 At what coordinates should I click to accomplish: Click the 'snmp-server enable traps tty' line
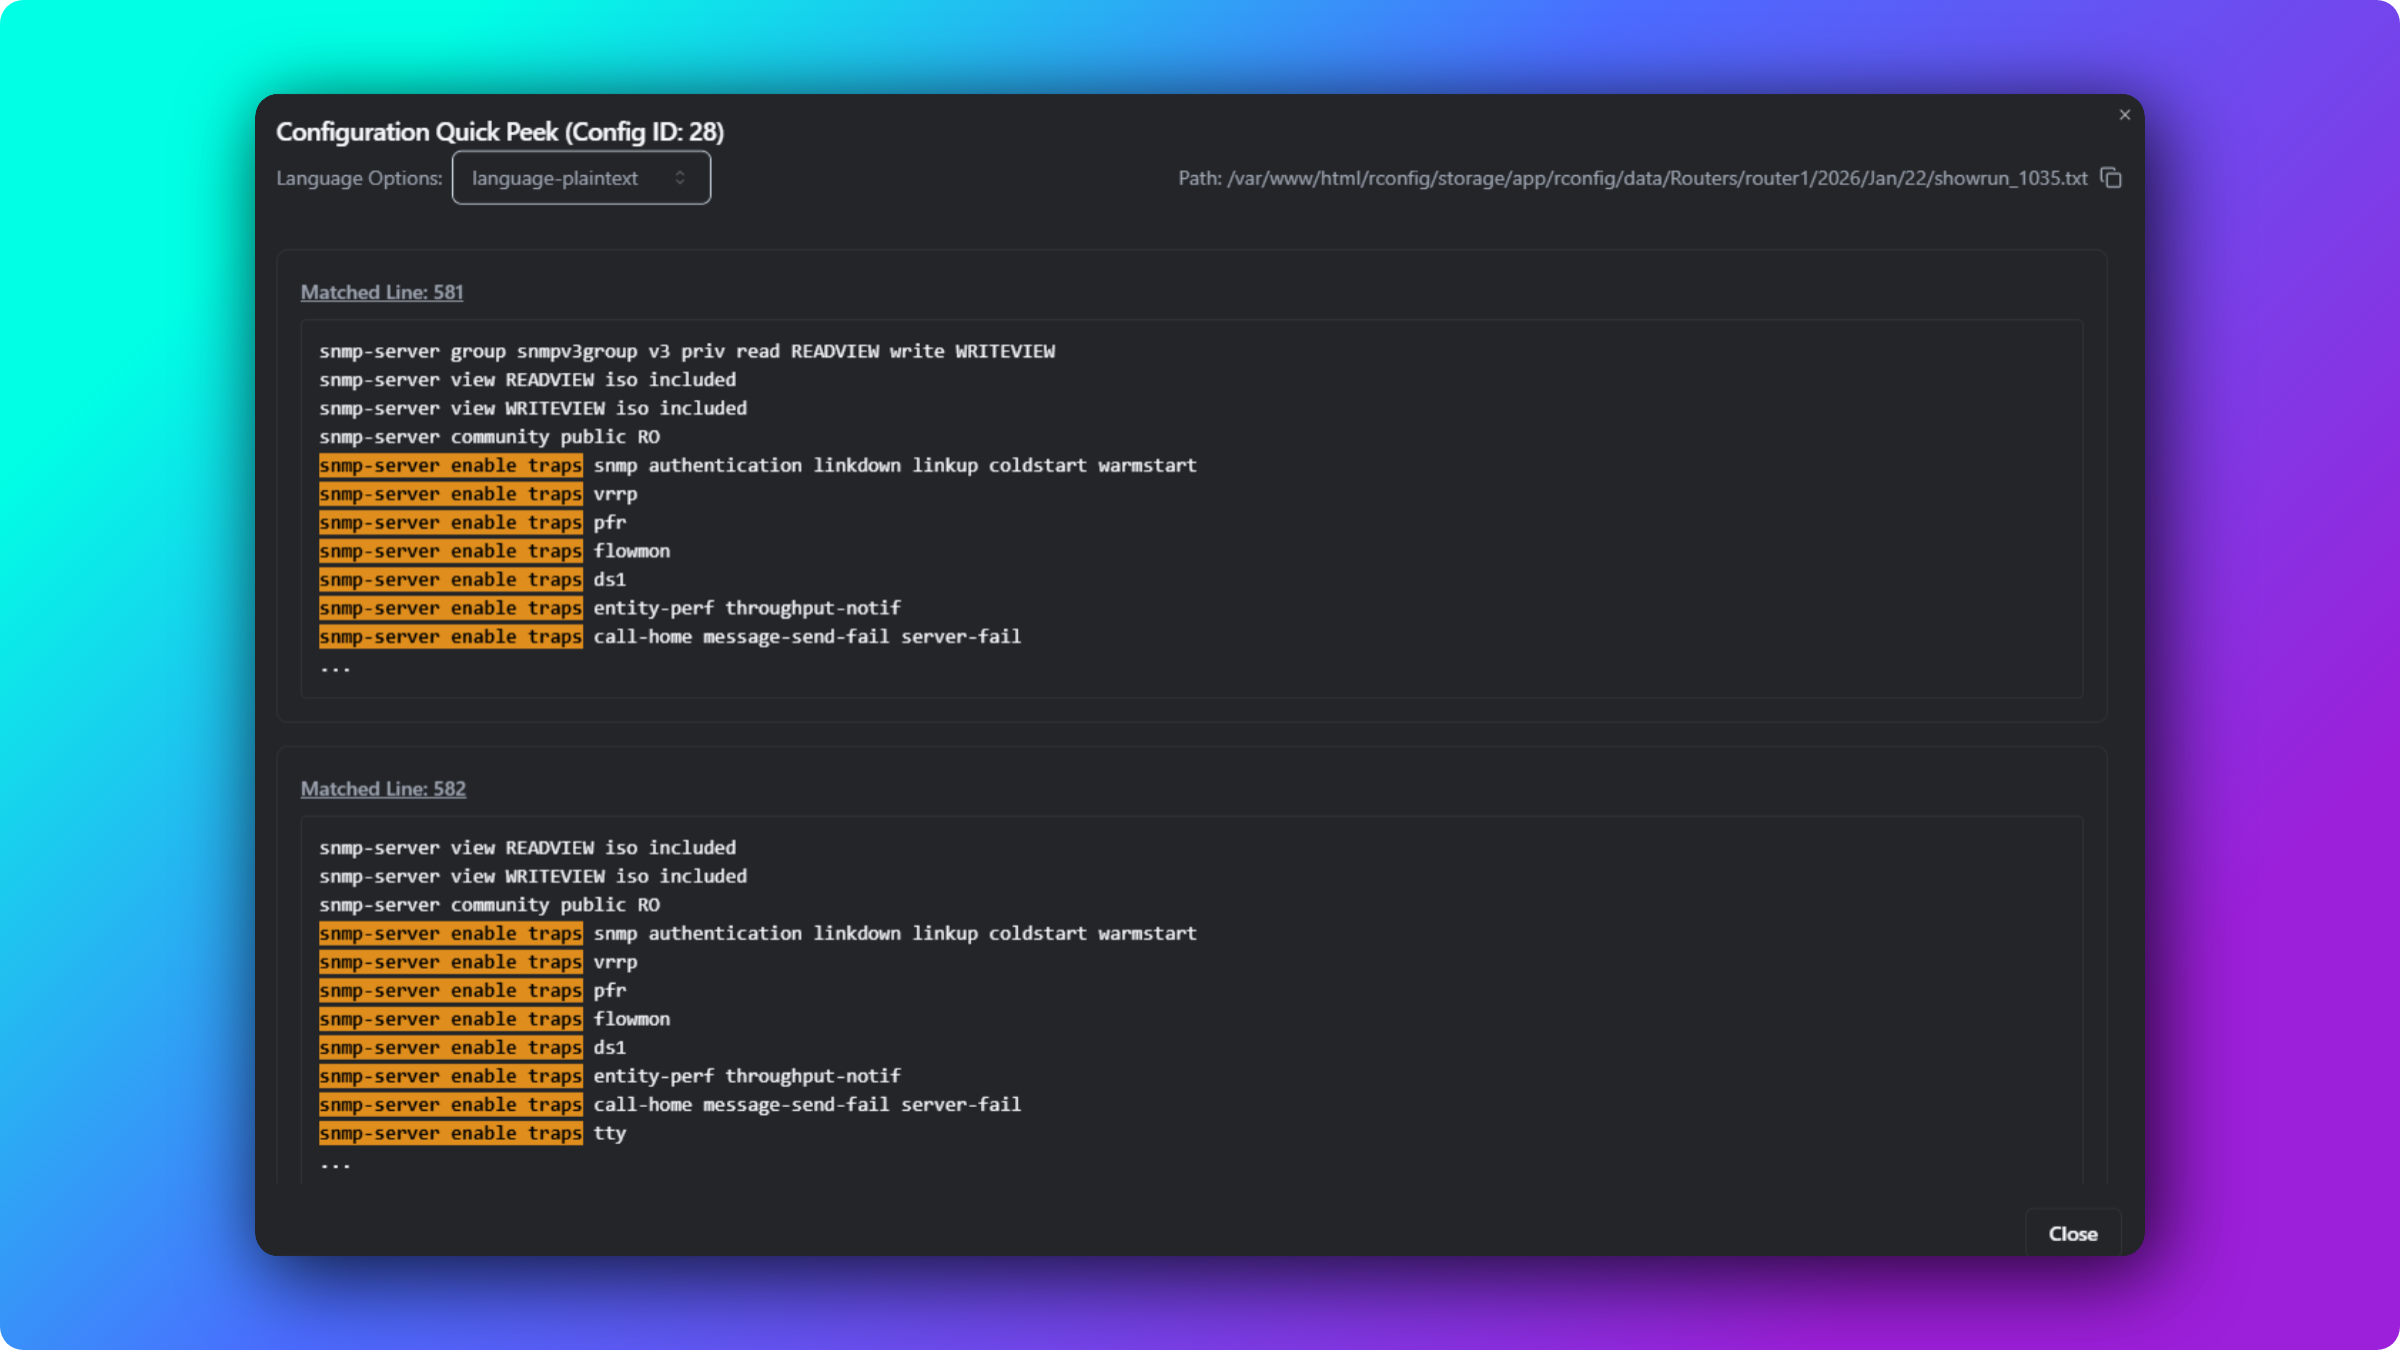coord(473,1133)
